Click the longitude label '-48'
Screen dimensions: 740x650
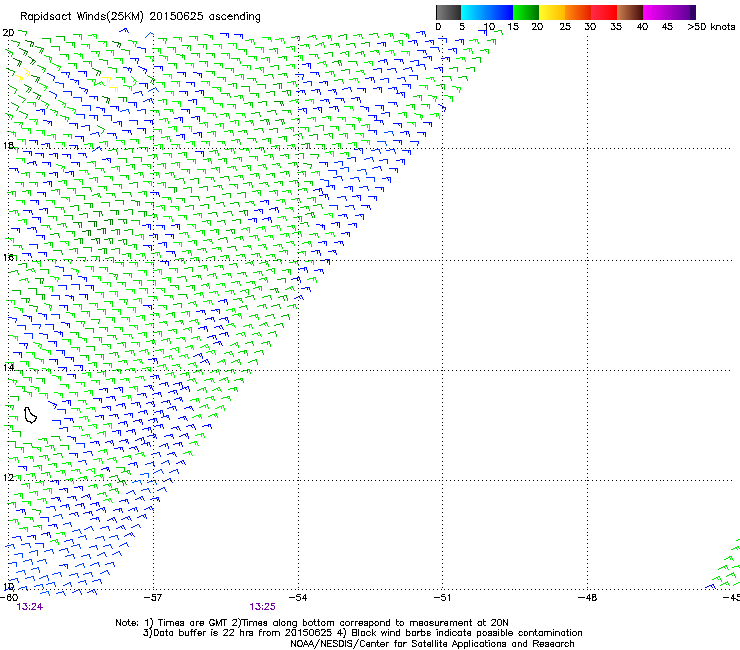click(x=587, y=598)
